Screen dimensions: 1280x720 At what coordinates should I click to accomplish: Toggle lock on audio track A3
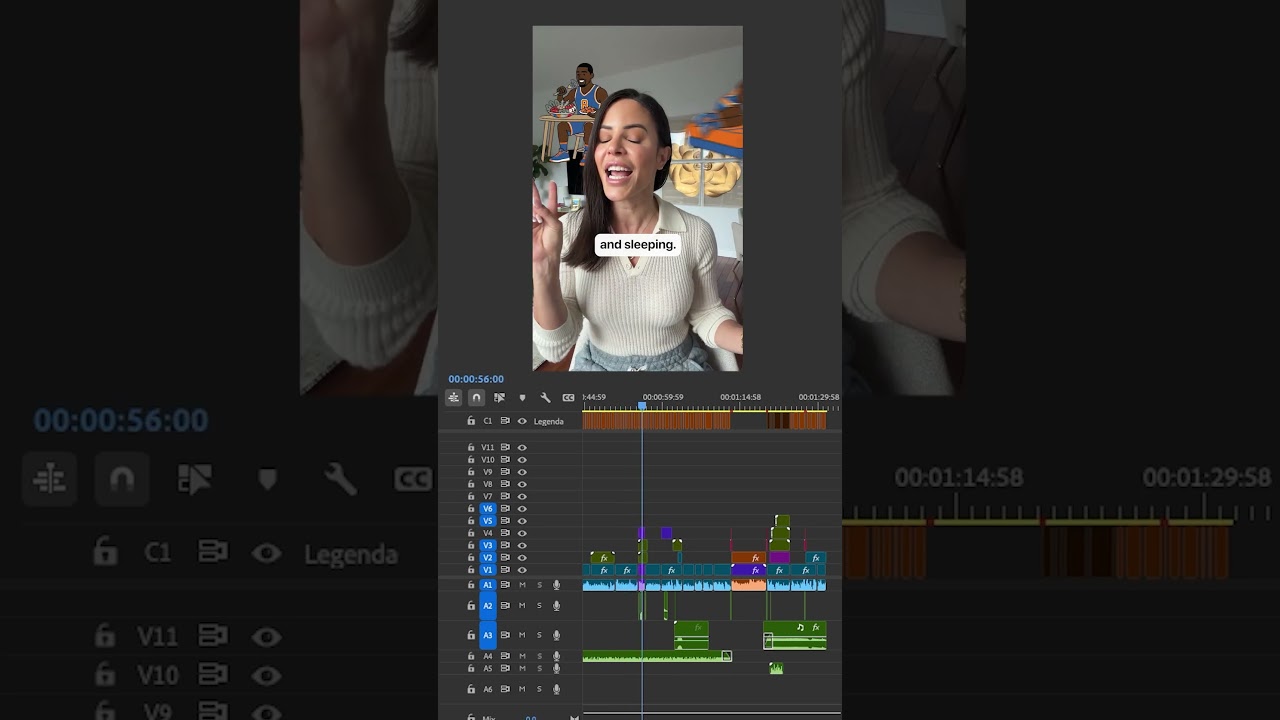pos(471,635)
